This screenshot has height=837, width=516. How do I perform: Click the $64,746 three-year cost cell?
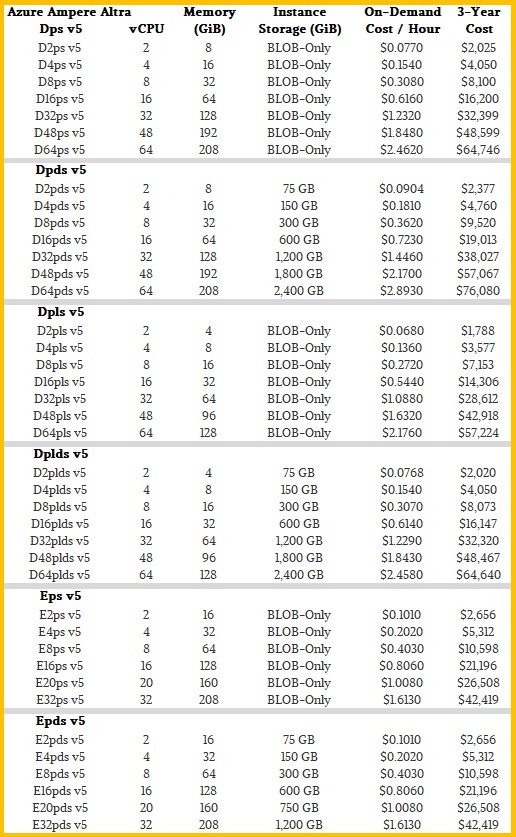click(x=478, y=150)
